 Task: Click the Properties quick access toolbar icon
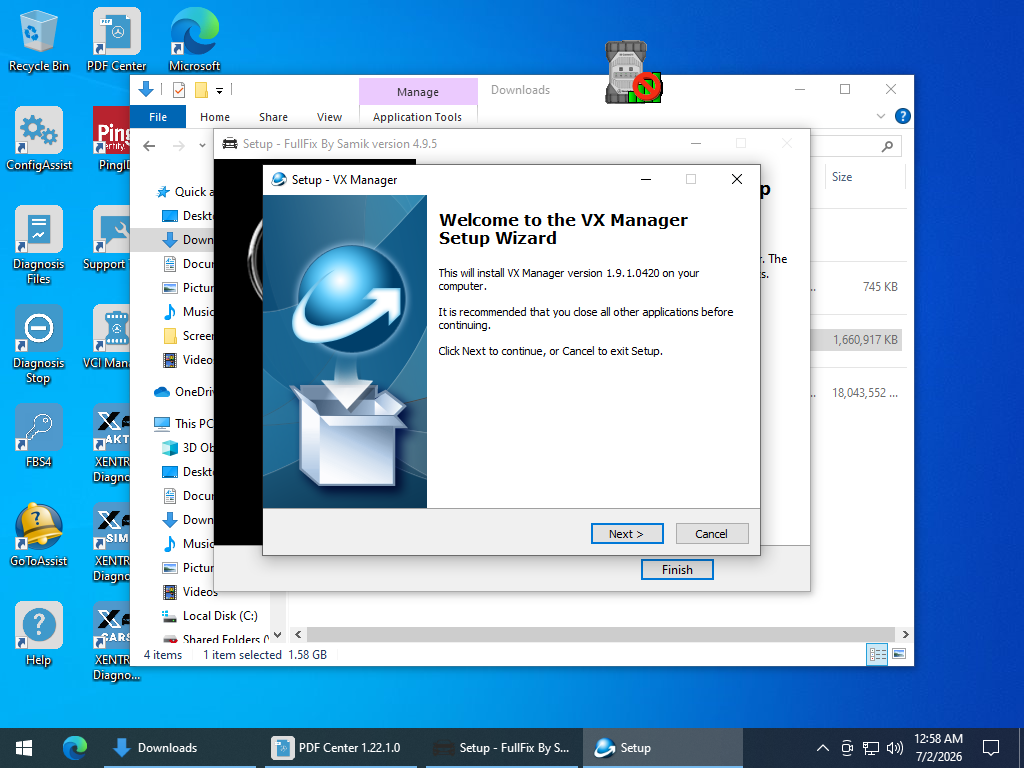179,89
